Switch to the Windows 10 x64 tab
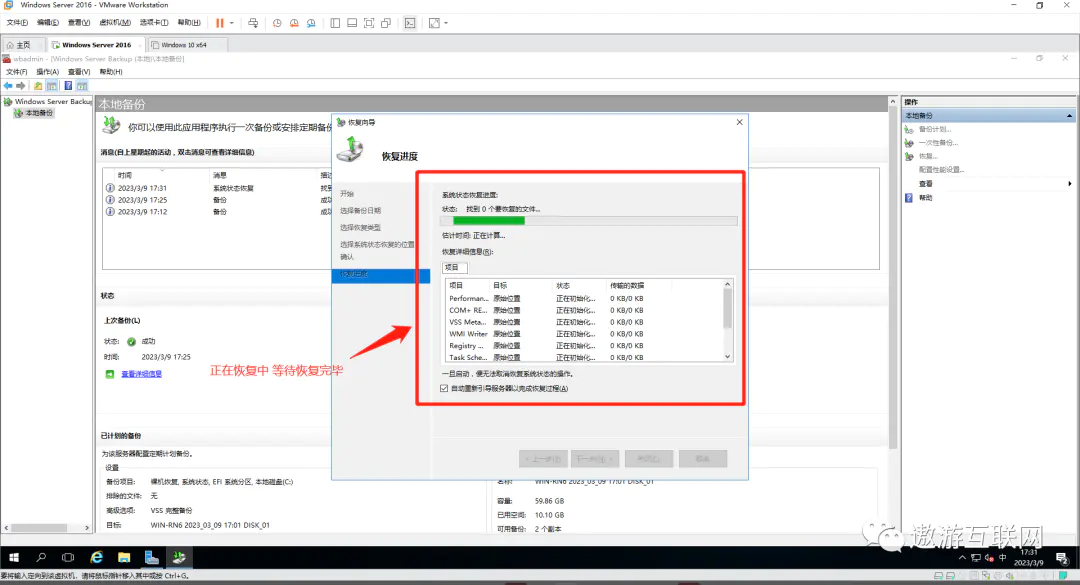The height and width of the screenshot is (585, 1080). click(x=183, y=44)
